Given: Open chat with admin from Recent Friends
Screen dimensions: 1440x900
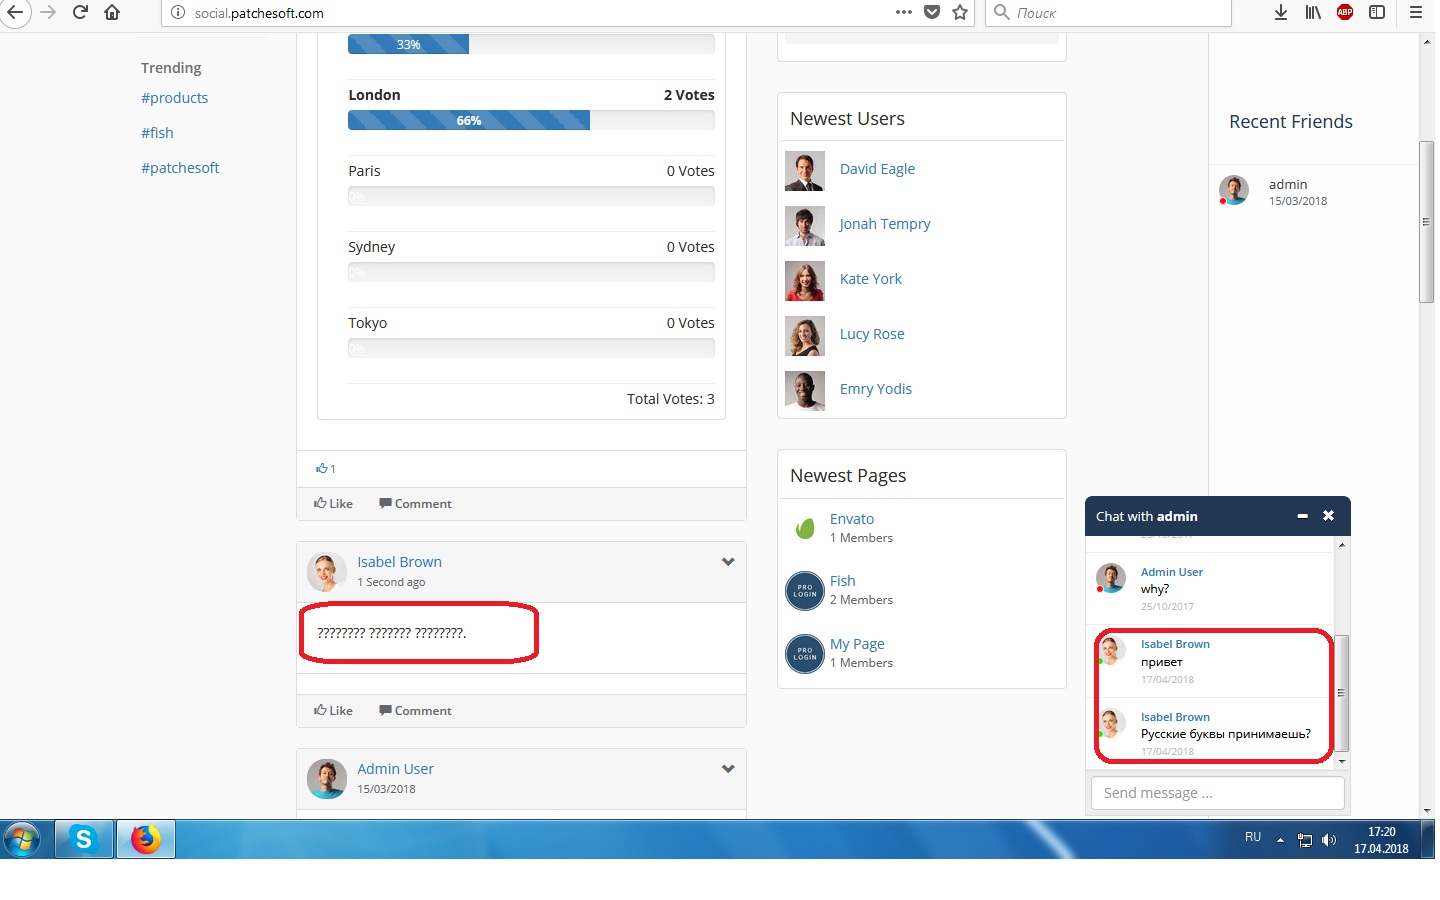Looking at the screenshot, I should pyautogui.click(x=1288, y=184).
